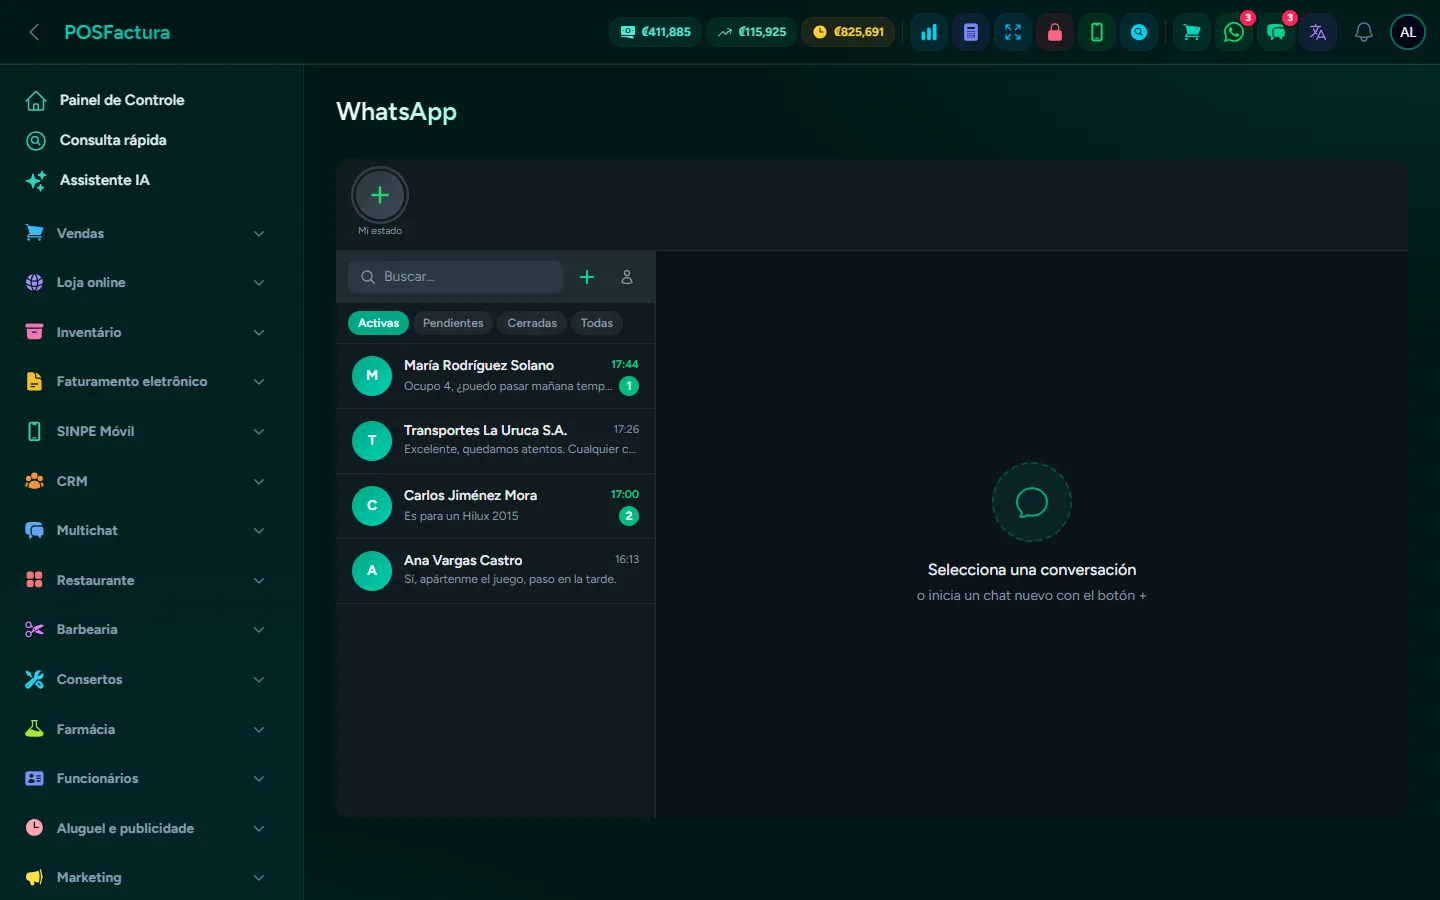Open the notifications bell

(1363, 32)
